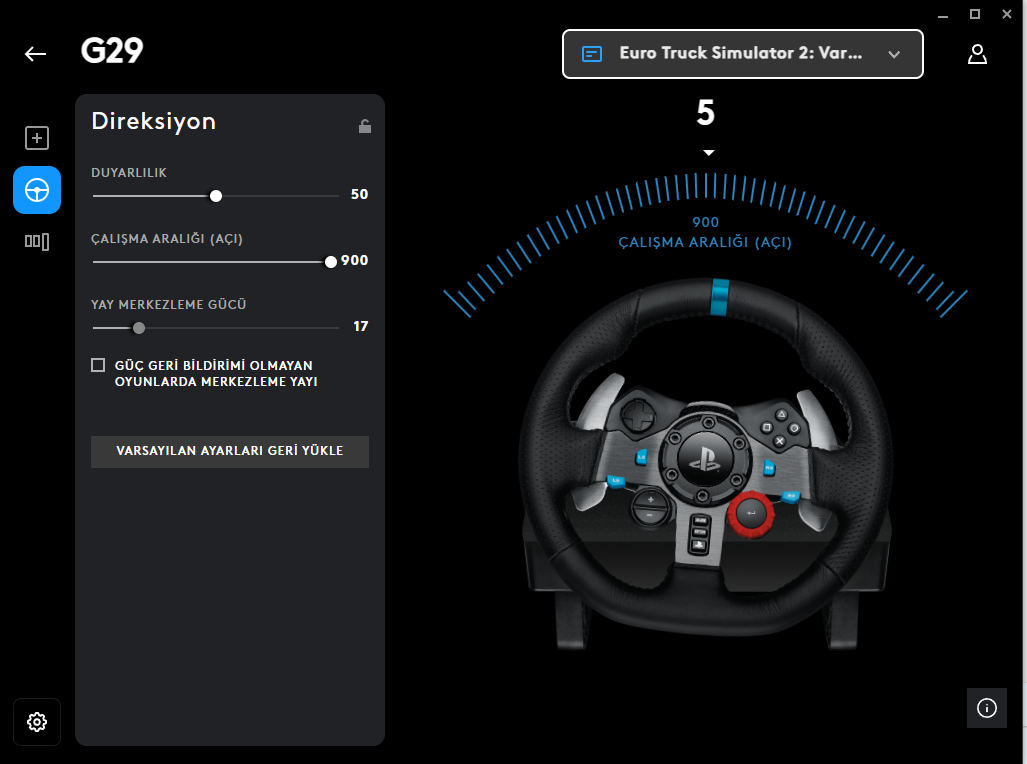
Task: Click the spring strength value 17
Action: coord(360,326)
